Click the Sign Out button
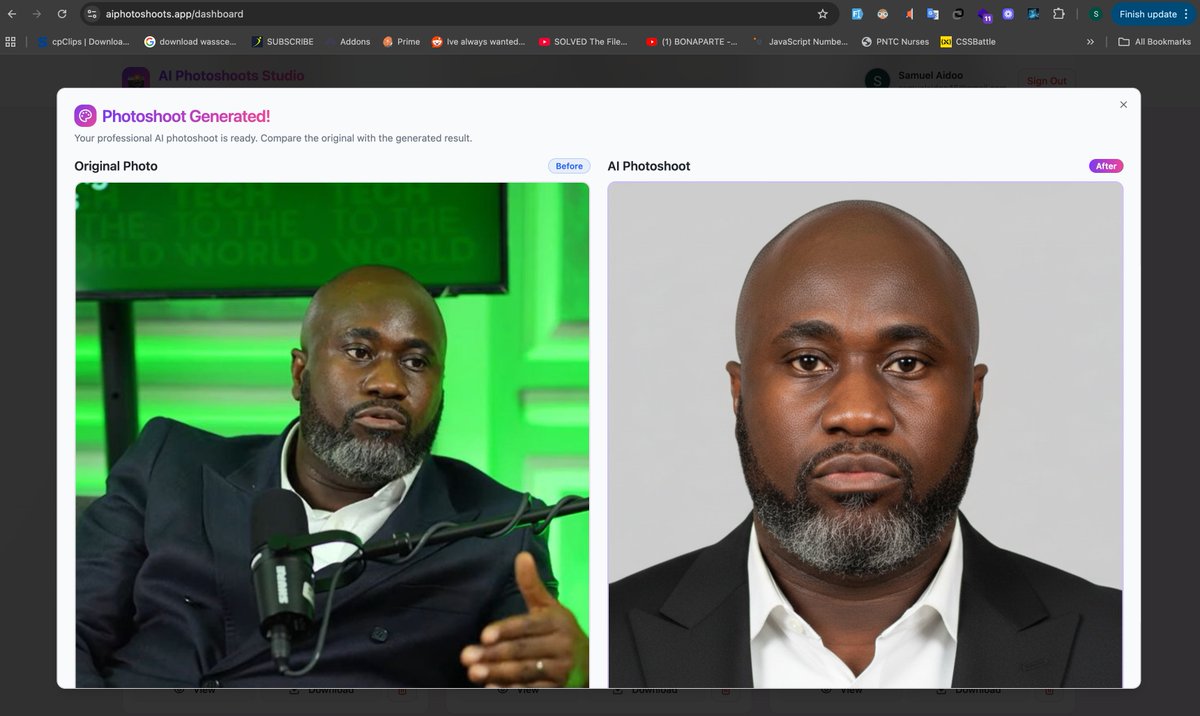The width and height of the screenshot is (1200, 716). pyautogui.click(x=1046, y=80)
